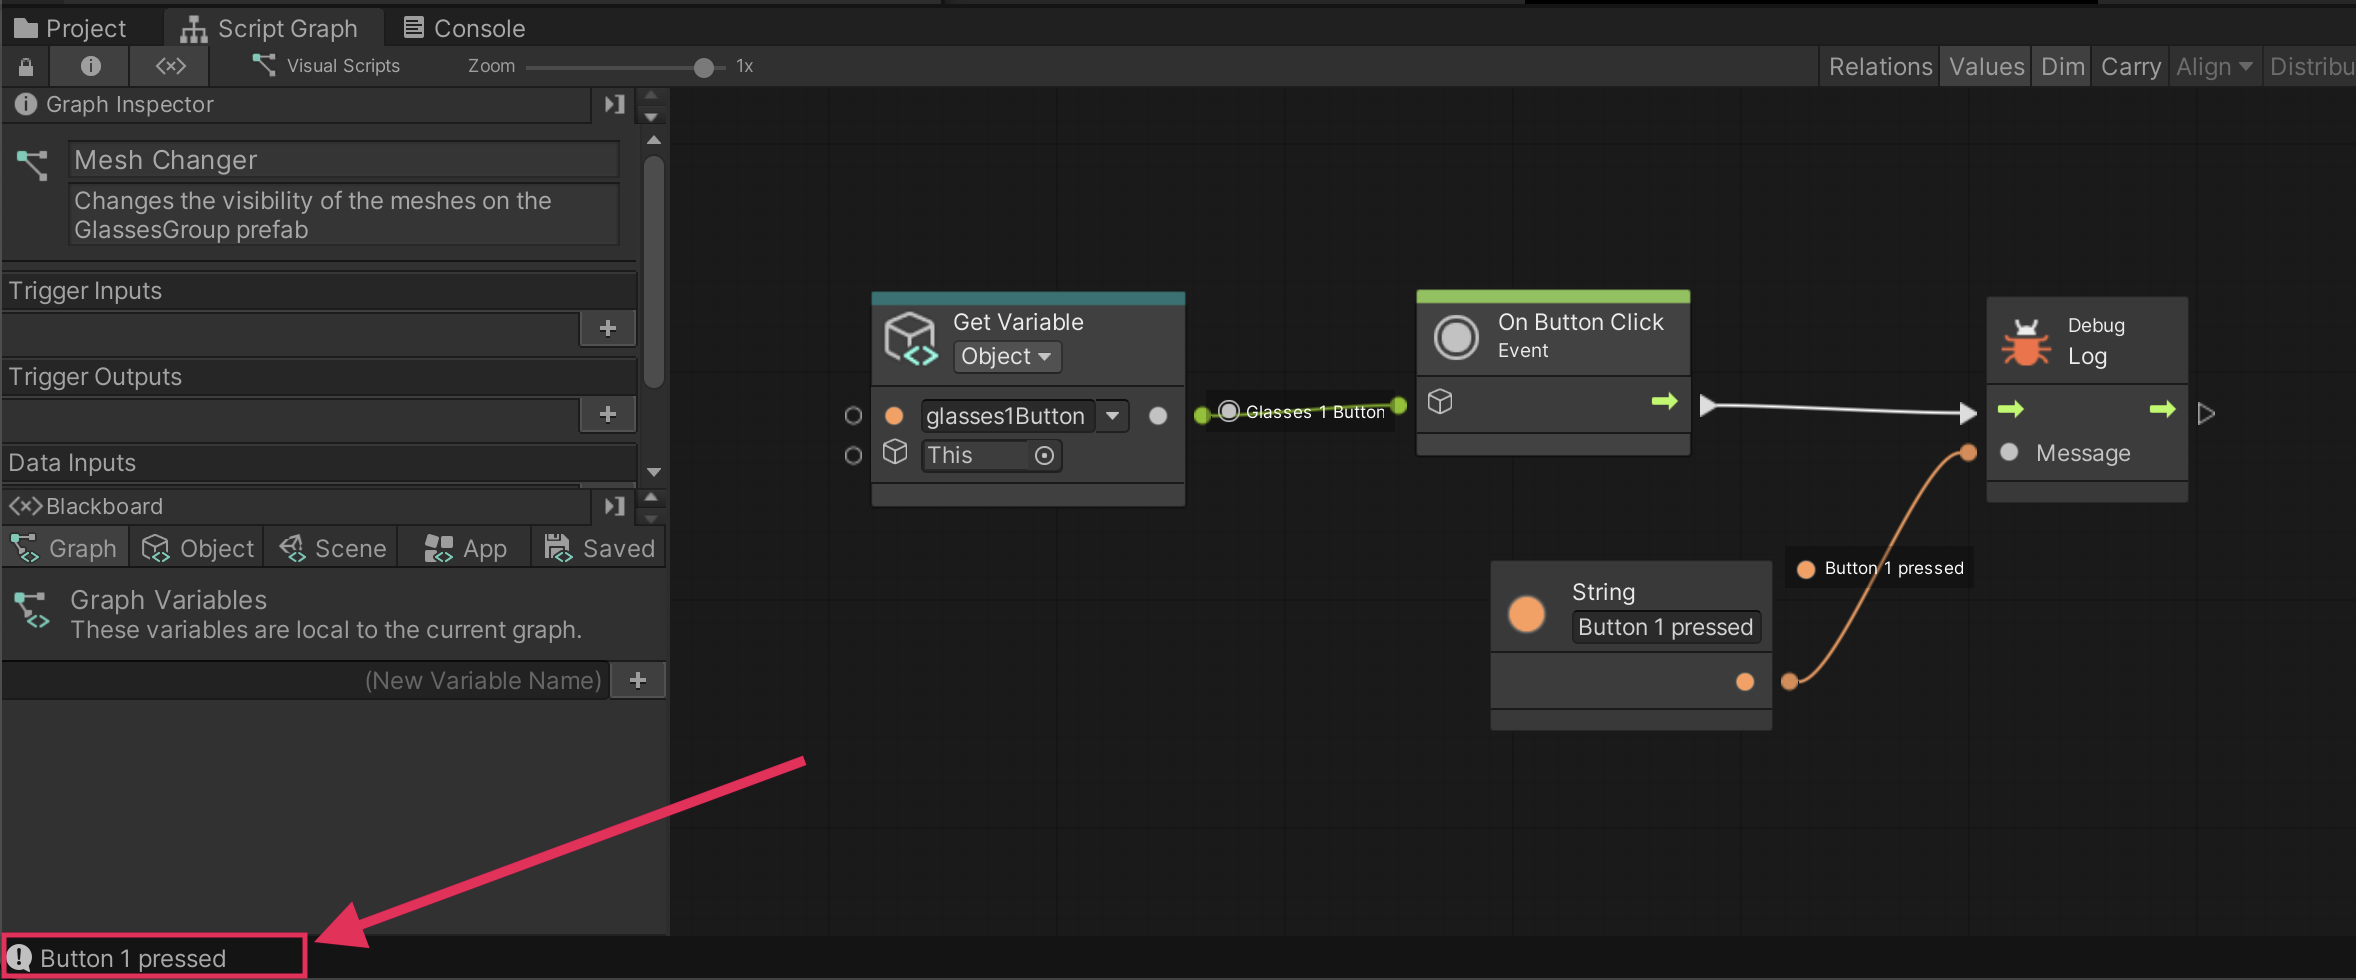Switch to the Console tab
The height and width of the screenshot is (980, 2356).
(x=464, y=28)
